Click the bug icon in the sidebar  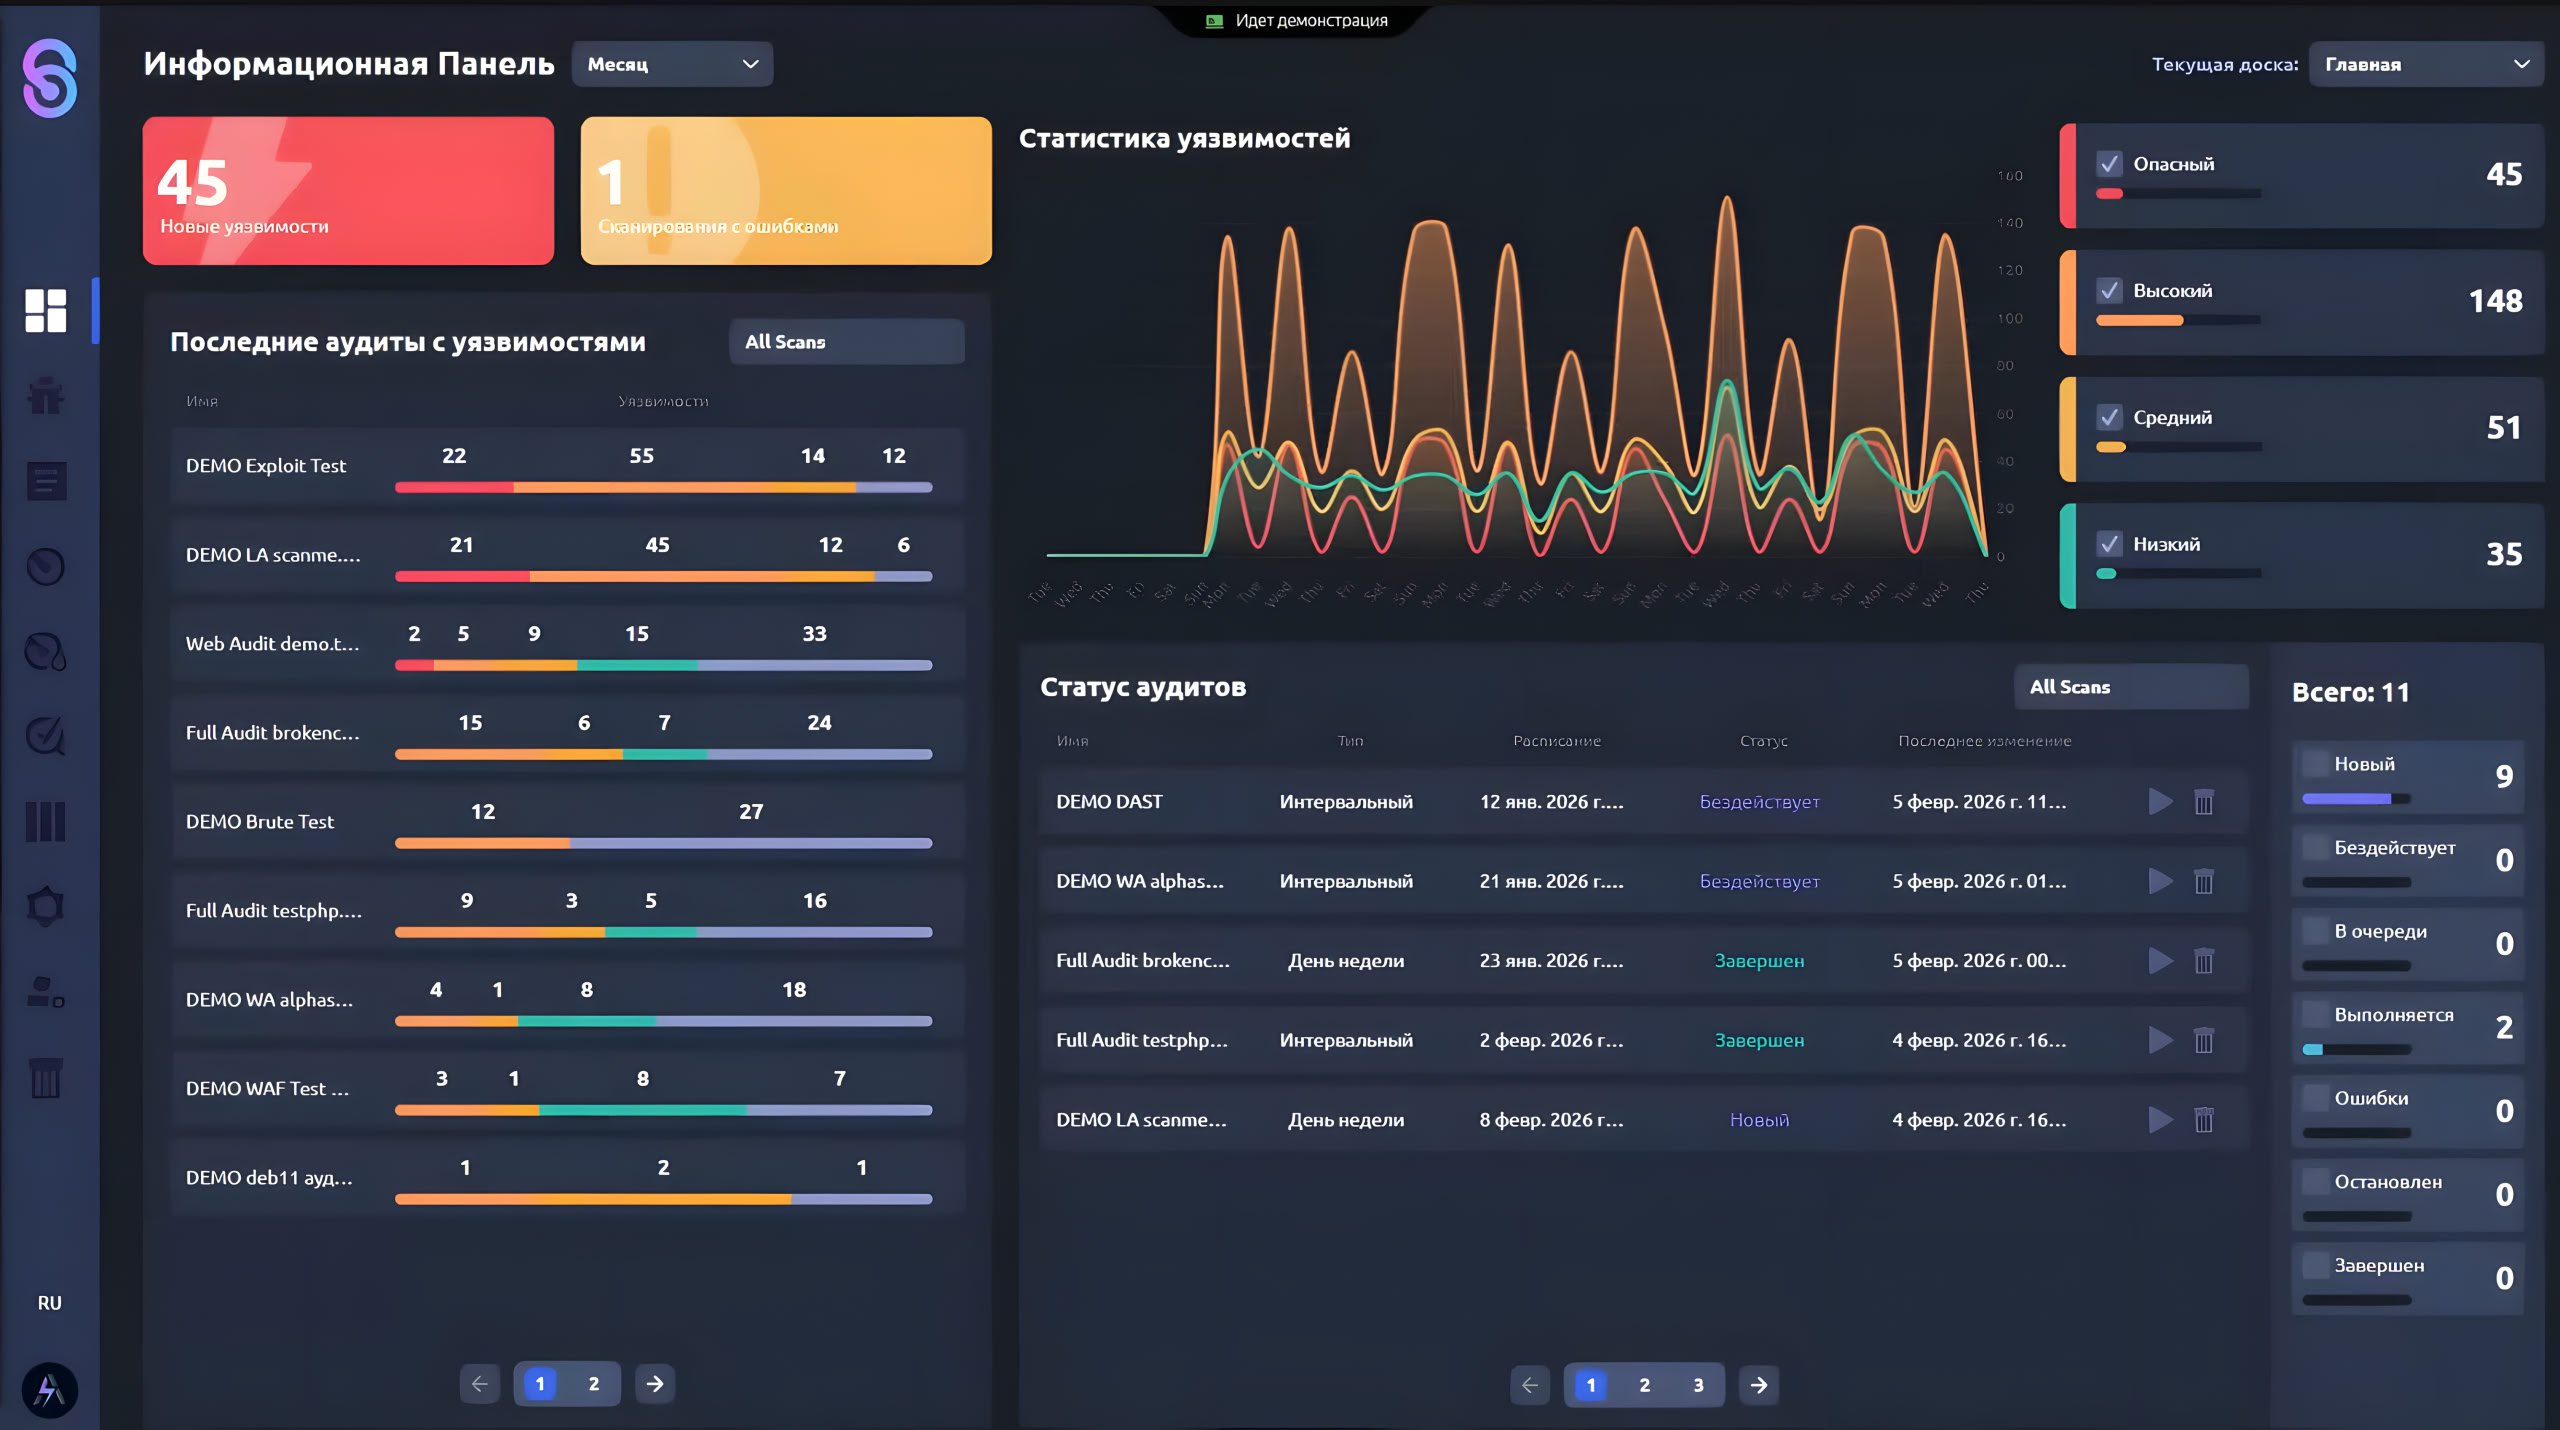click(46, 397)
